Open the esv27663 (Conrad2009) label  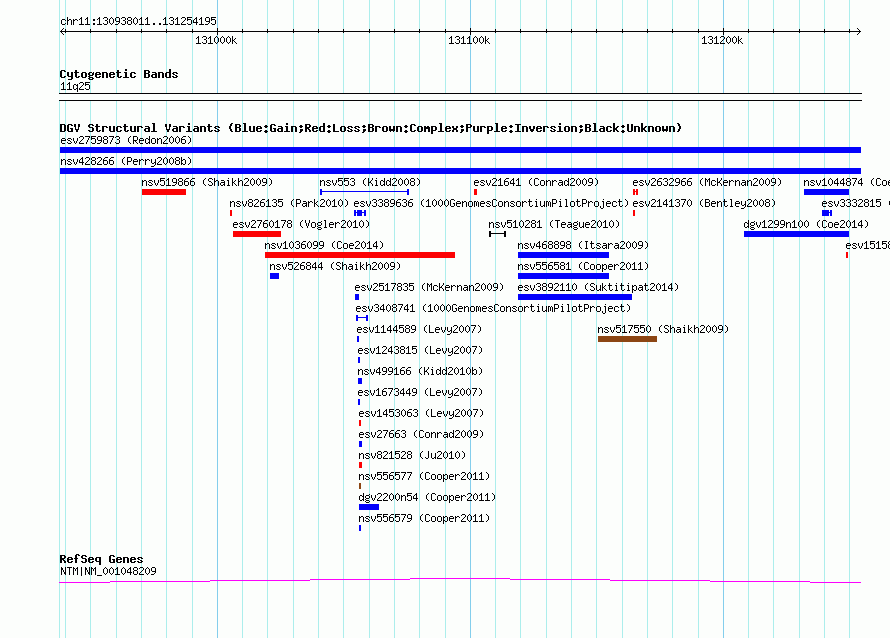coord(421,434)
